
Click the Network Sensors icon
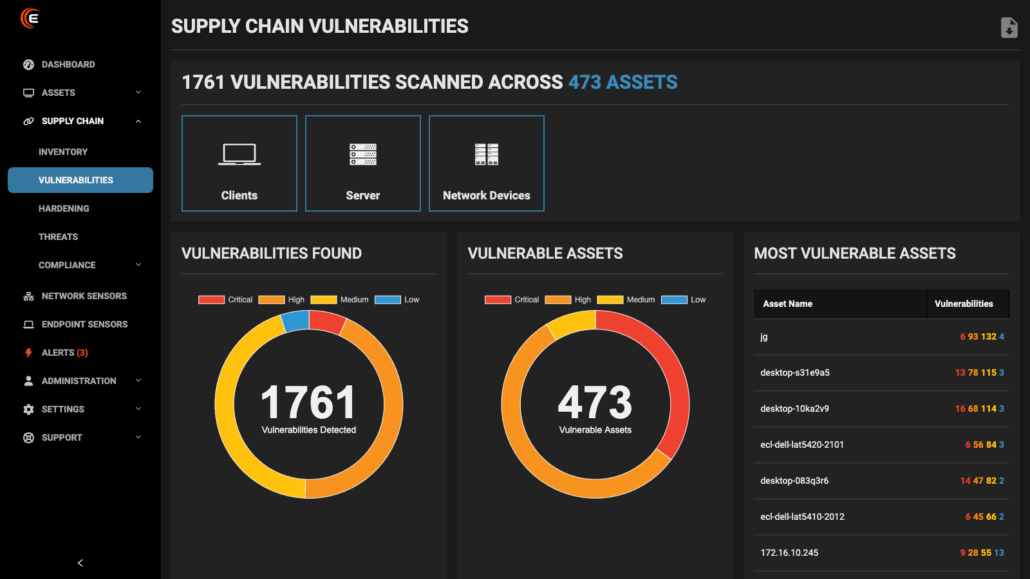pyautogui.click(x=29, y=297)
